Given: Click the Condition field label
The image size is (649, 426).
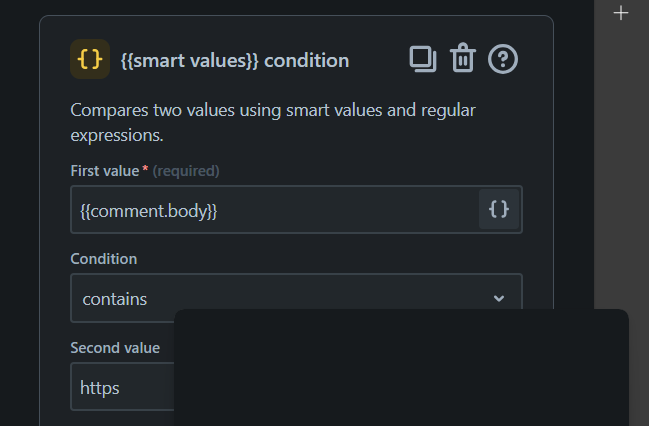Looking at the screenshot, I should point(104,259).
